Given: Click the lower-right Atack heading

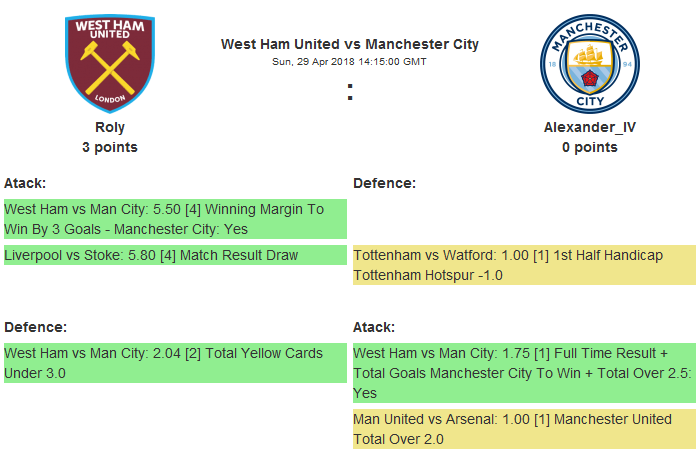Looking at the screenshot, I should click(x=374, y=327).
